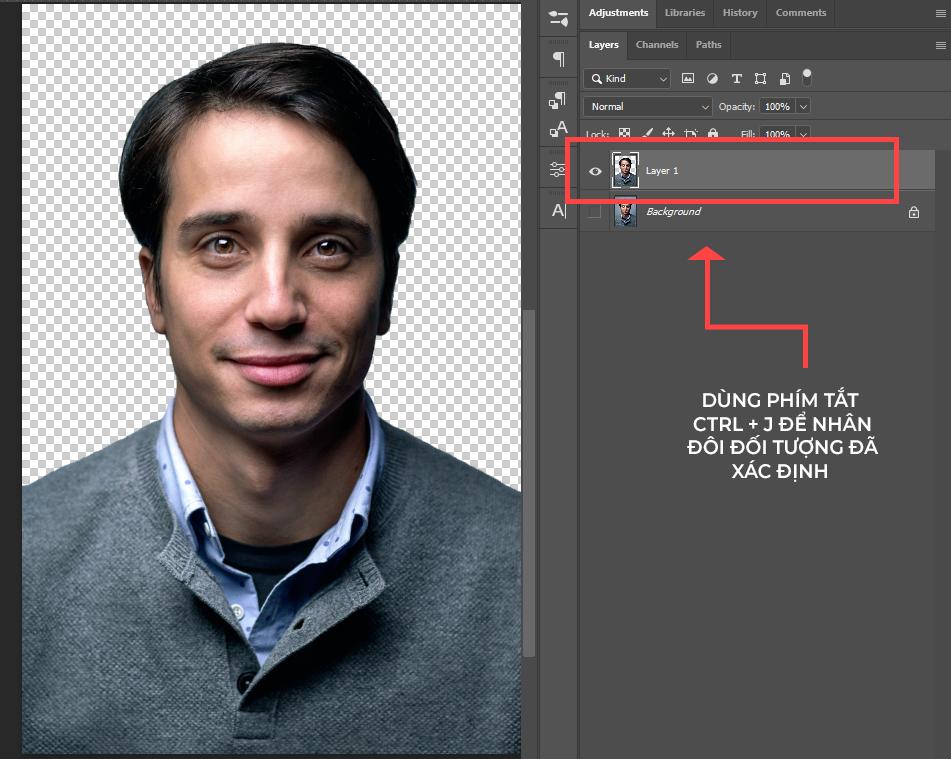Filter for adjustment layers in Layers panel

[712, 77]
